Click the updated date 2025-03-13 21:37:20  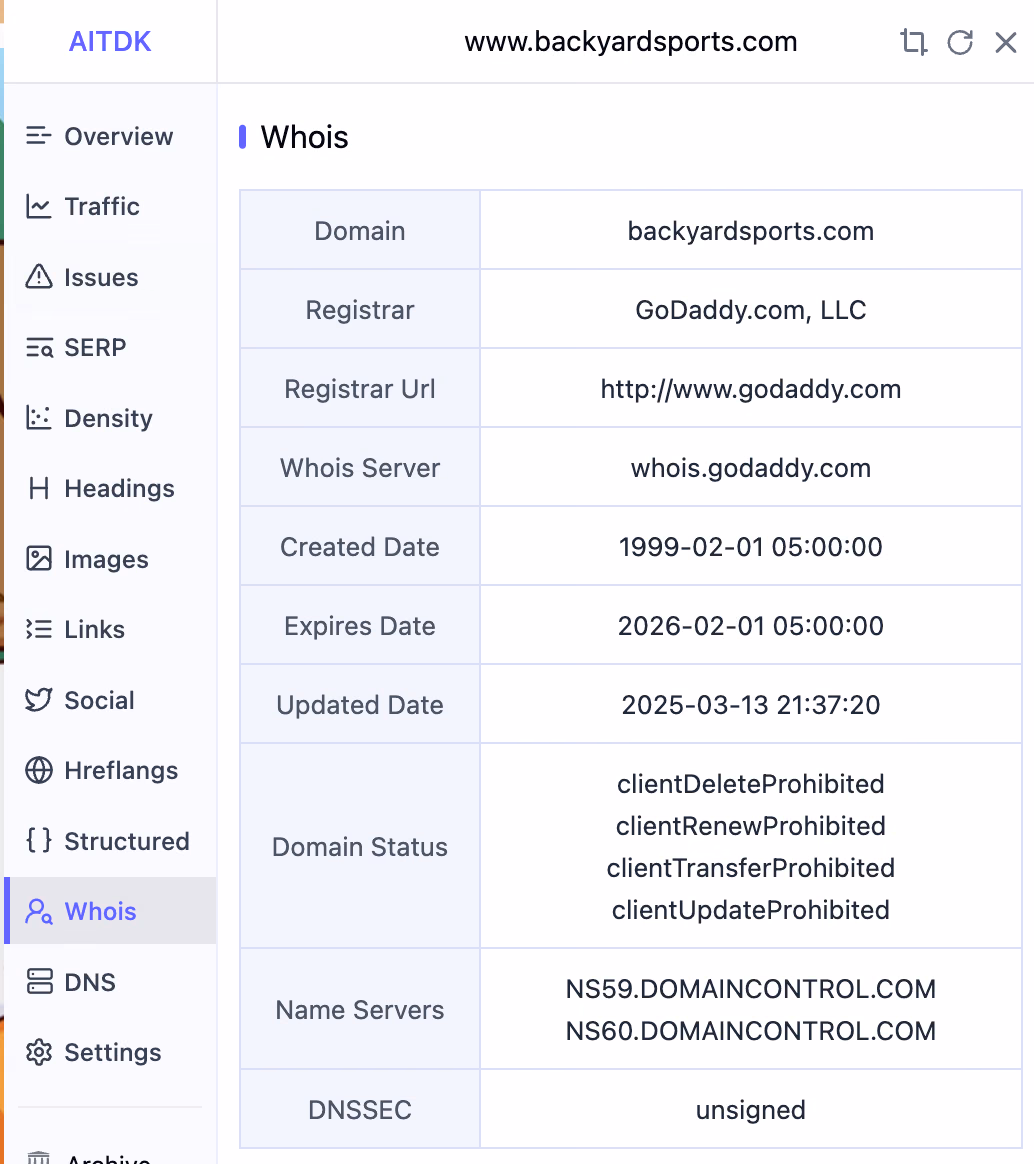[x=750, y=704]
